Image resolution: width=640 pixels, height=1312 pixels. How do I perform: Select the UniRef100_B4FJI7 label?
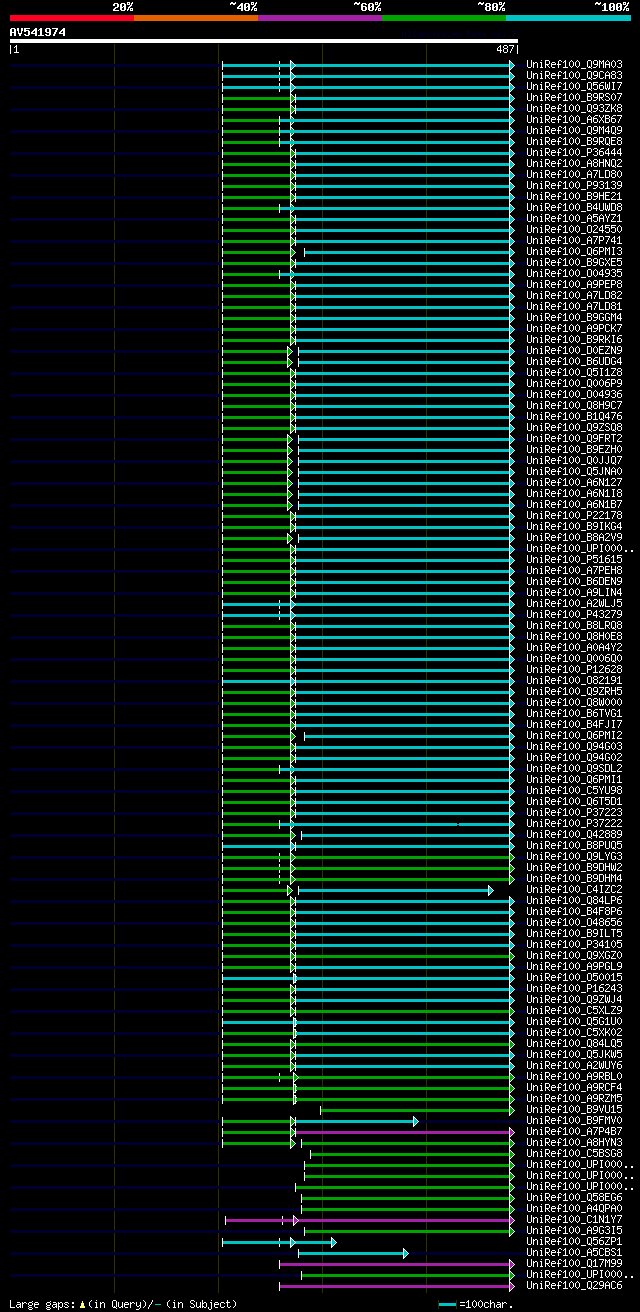574,724
